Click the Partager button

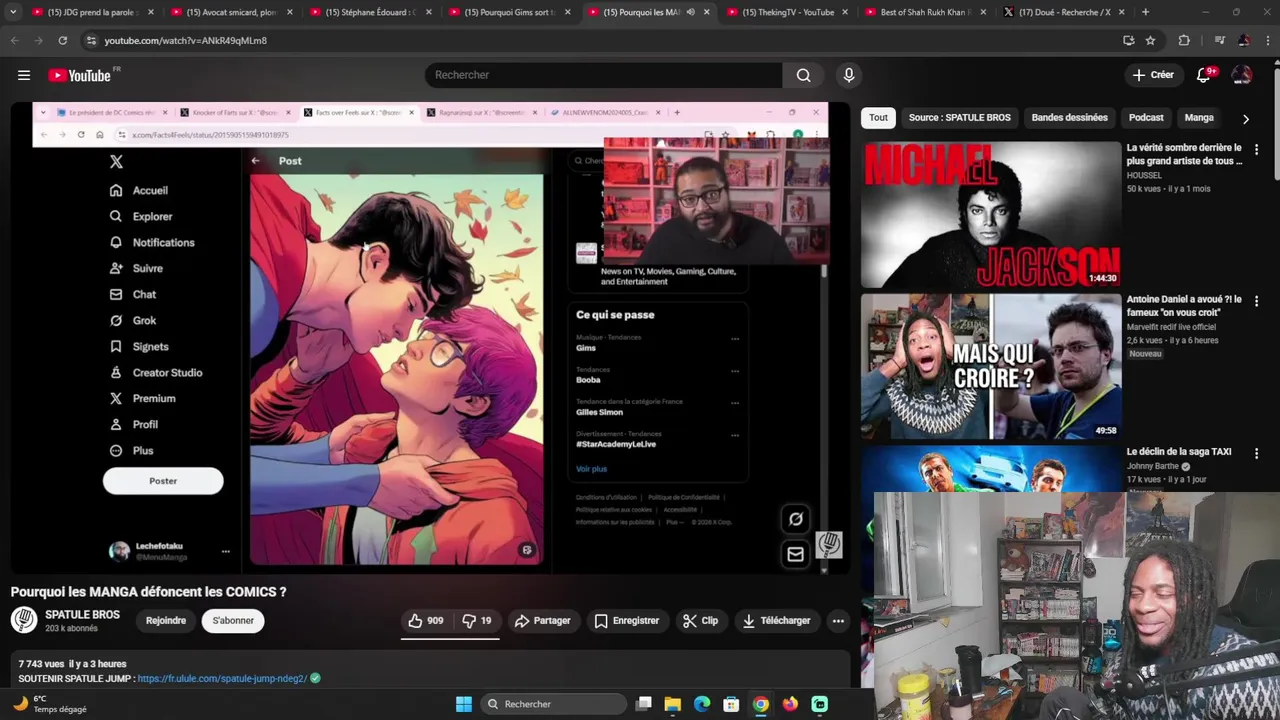(x=542, y=621)
